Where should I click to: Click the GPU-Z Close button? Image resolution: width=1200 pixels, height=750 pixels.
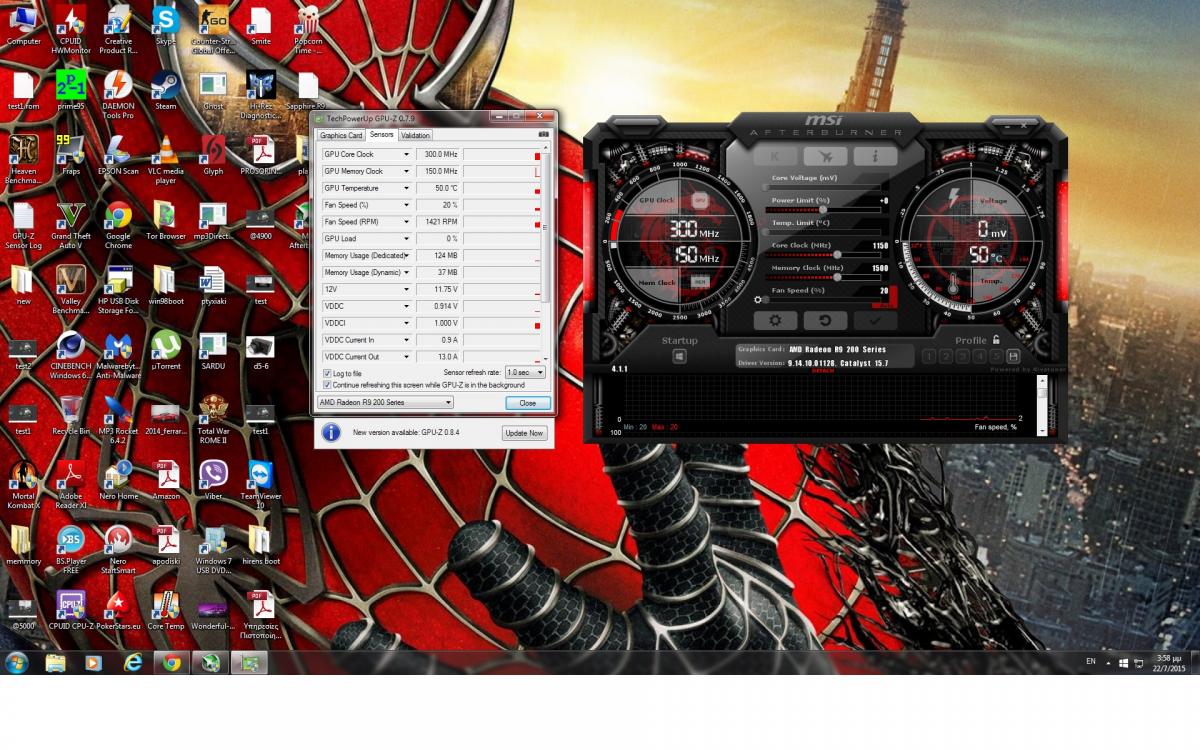(527, 403)
